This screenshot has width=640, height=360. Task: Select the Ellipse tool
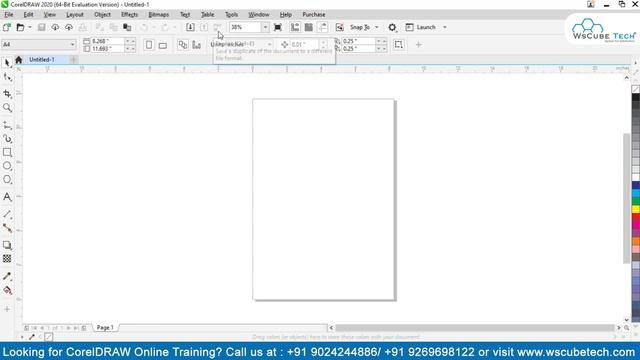[x=7, y=166]
